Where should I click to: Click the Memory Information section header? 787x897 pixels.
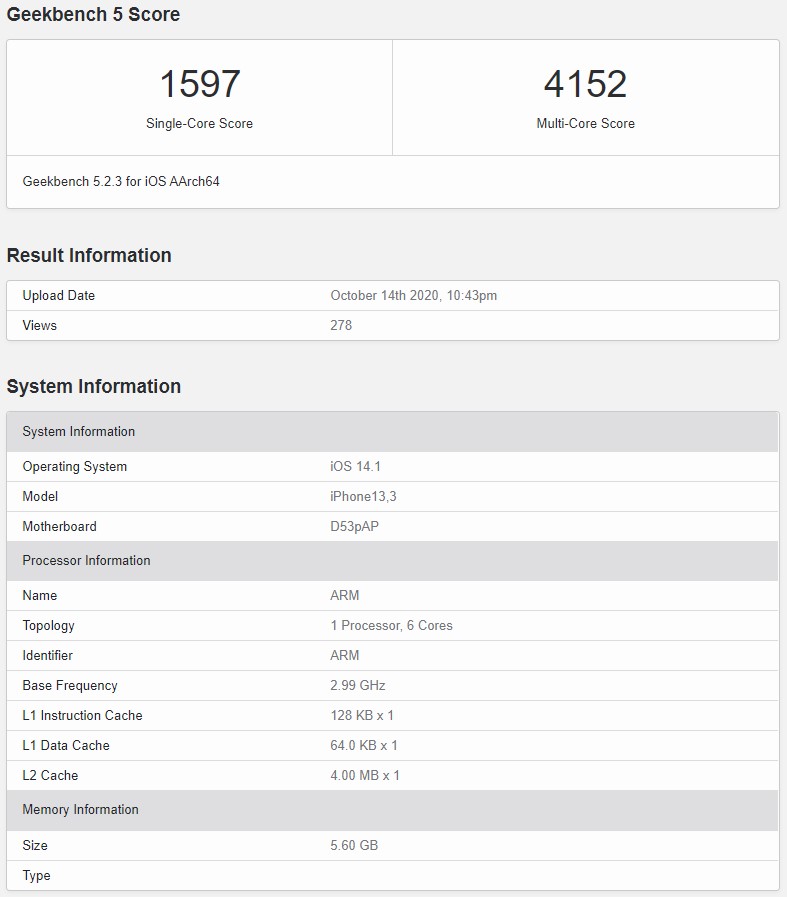click(x=392, y=810)
